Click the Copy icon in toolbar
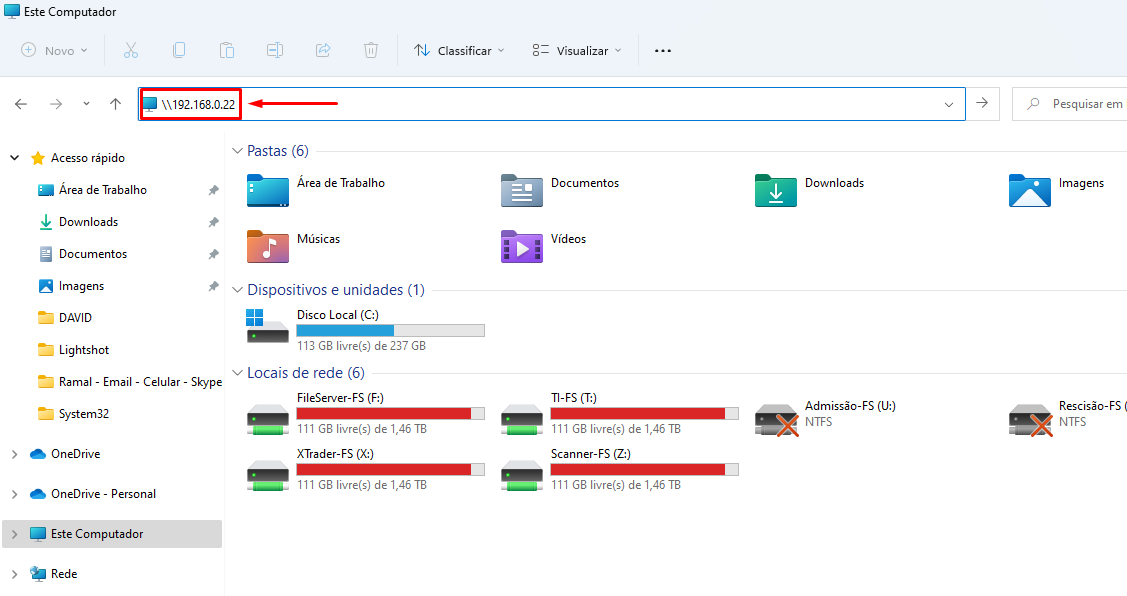The width and height of the screenshot is (1127, 596). click(179, 50)
